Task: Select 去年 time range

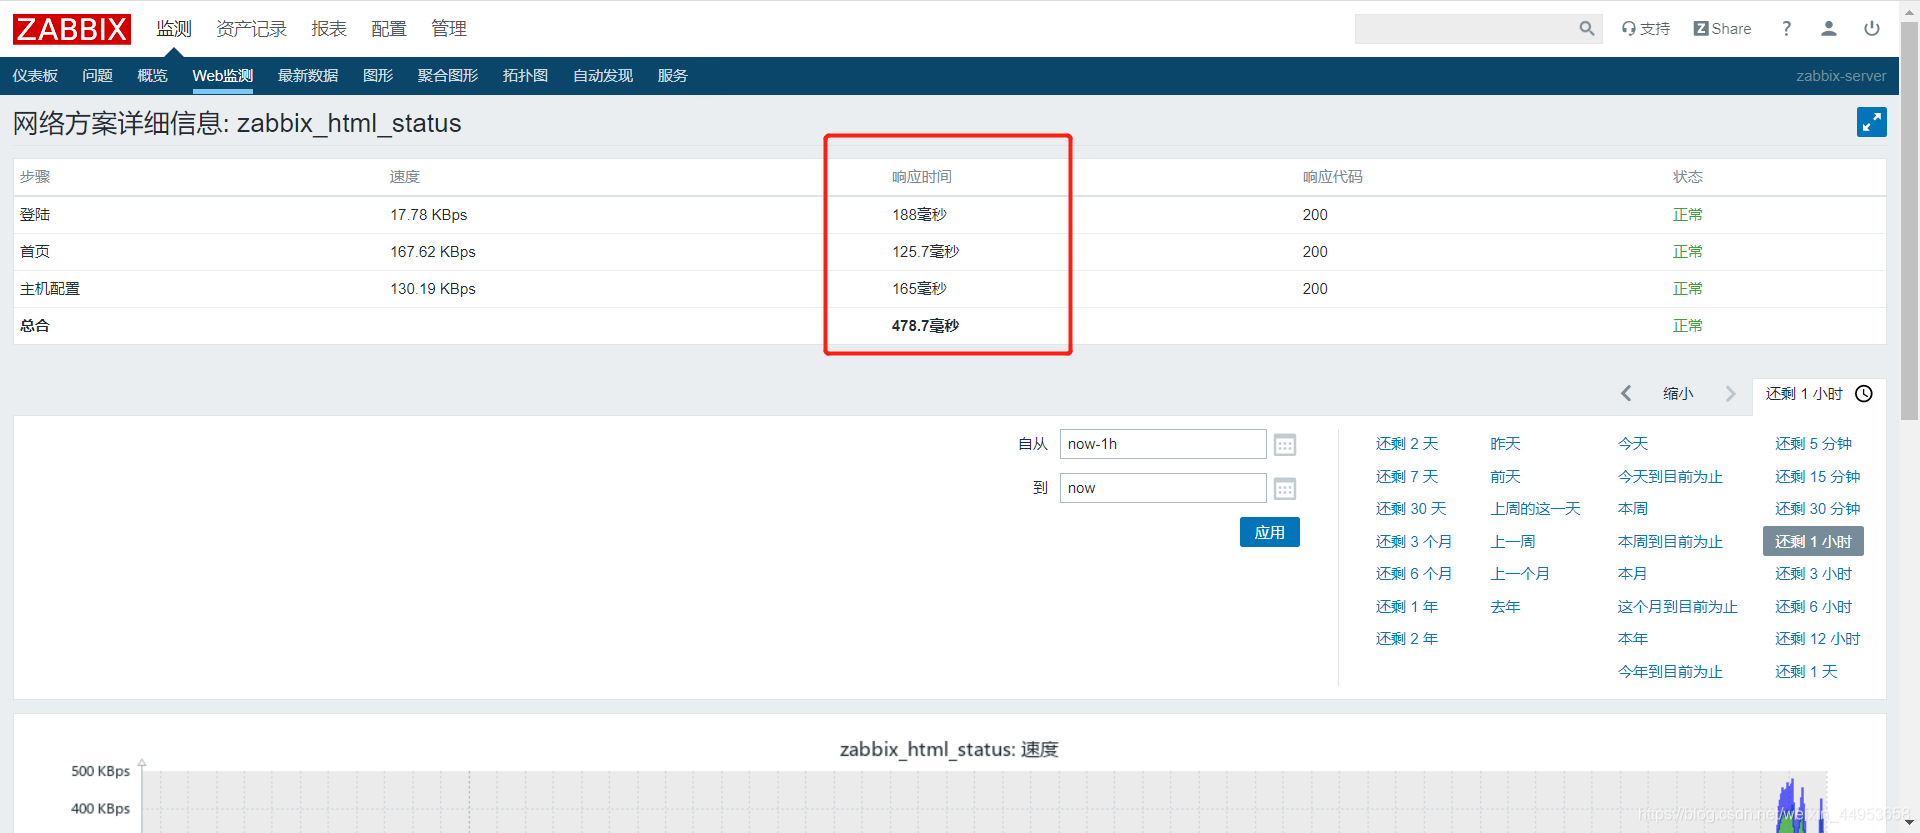Action: coord(1505,607)
